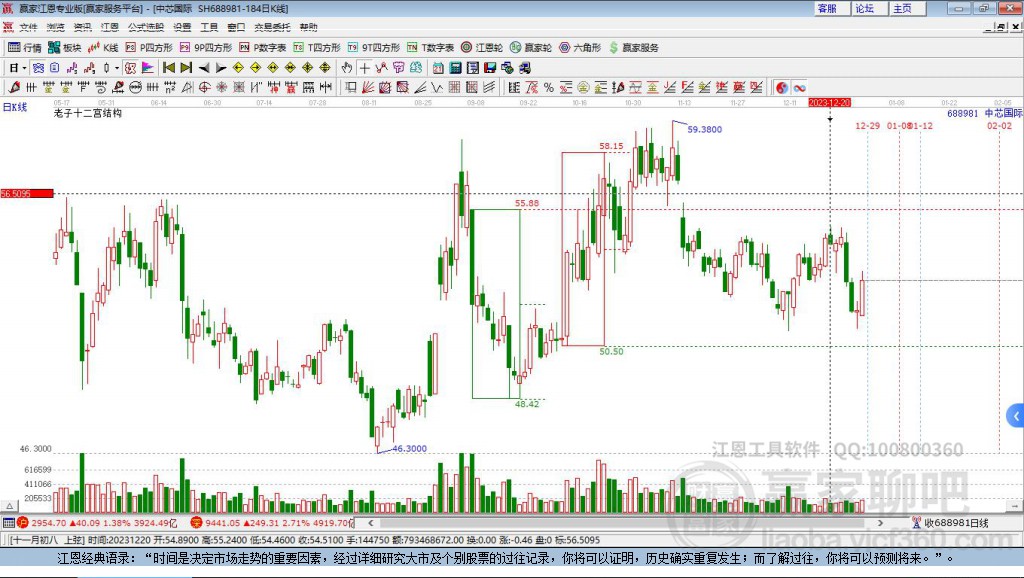Viewport: 1024px width, 578px height.
Task: Click the 59.3800 high price label
Action: (705, 129)
